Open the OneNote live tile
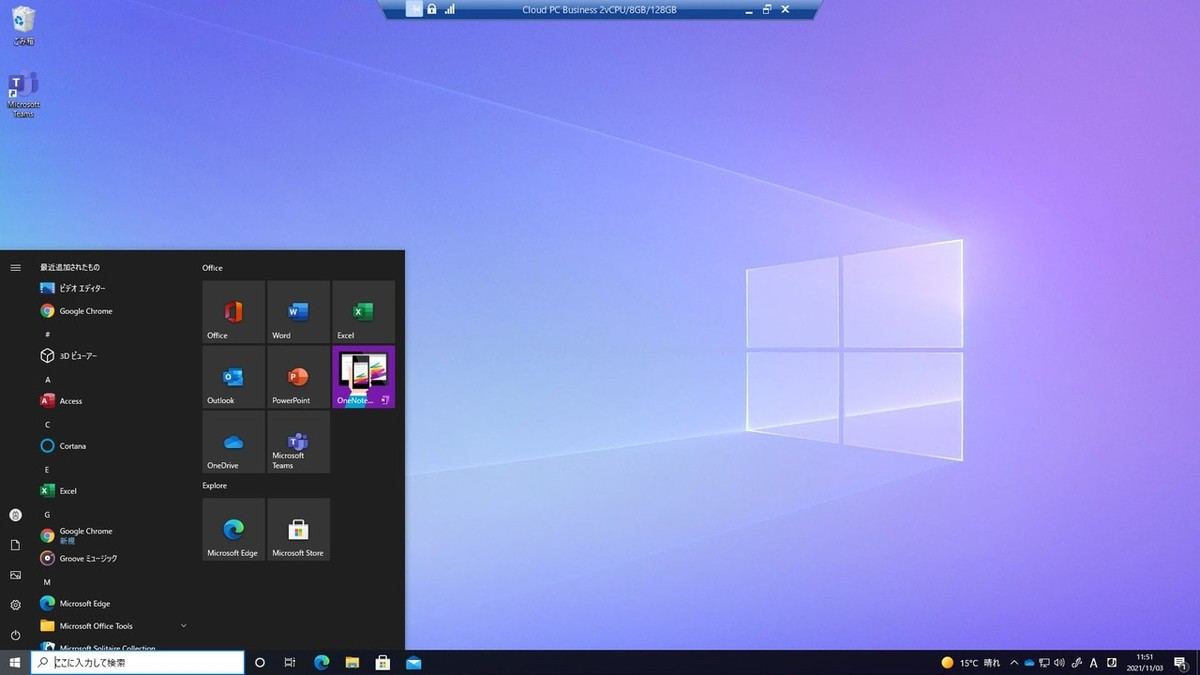This screenshot has width=1200, height=675. click(364, 377)
